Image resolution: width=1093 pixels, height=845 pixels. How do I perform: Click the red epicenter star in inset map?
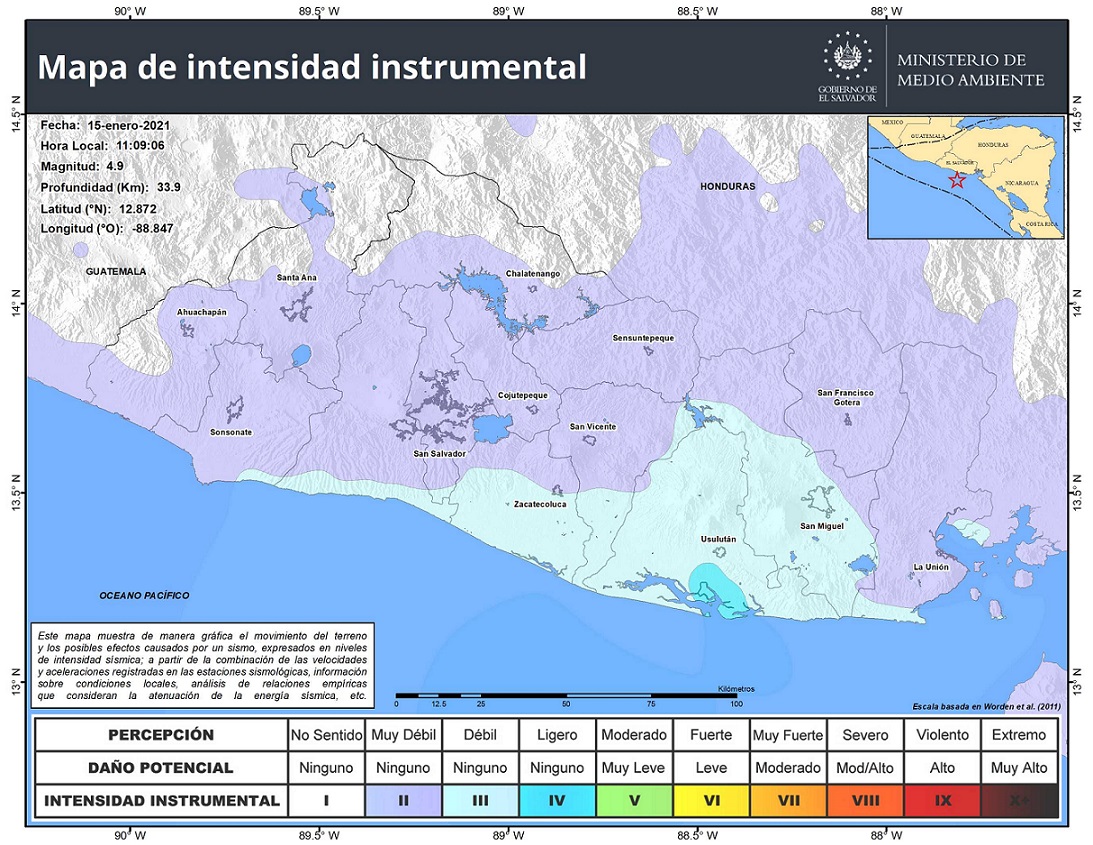[957, 180]
